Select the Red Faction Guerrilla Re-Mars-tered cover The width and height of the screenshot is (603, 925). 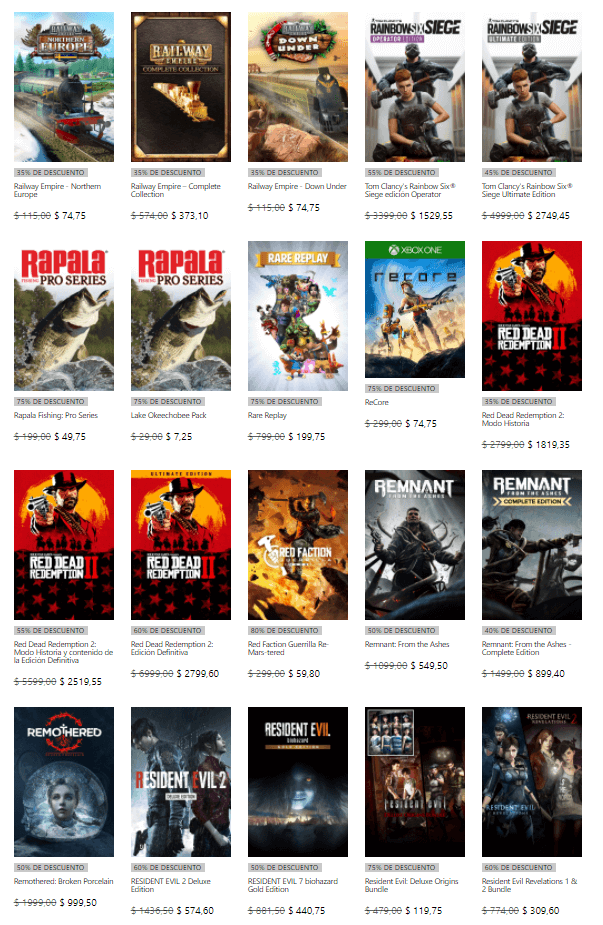pyautogui.click(x=298, y=544)
